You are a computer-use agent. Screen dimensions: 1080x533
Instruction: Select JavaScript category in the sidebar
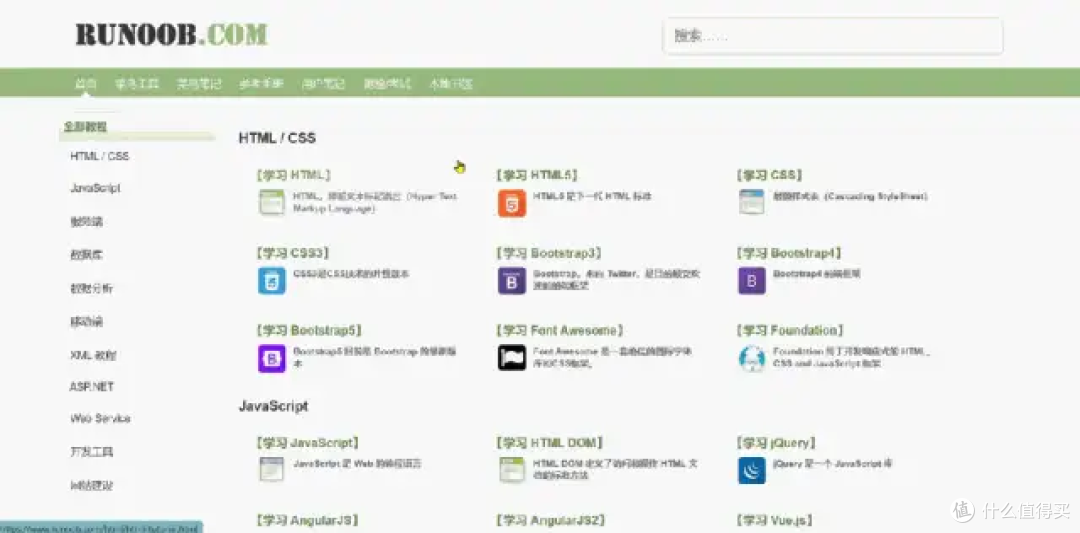click(95, 188)
